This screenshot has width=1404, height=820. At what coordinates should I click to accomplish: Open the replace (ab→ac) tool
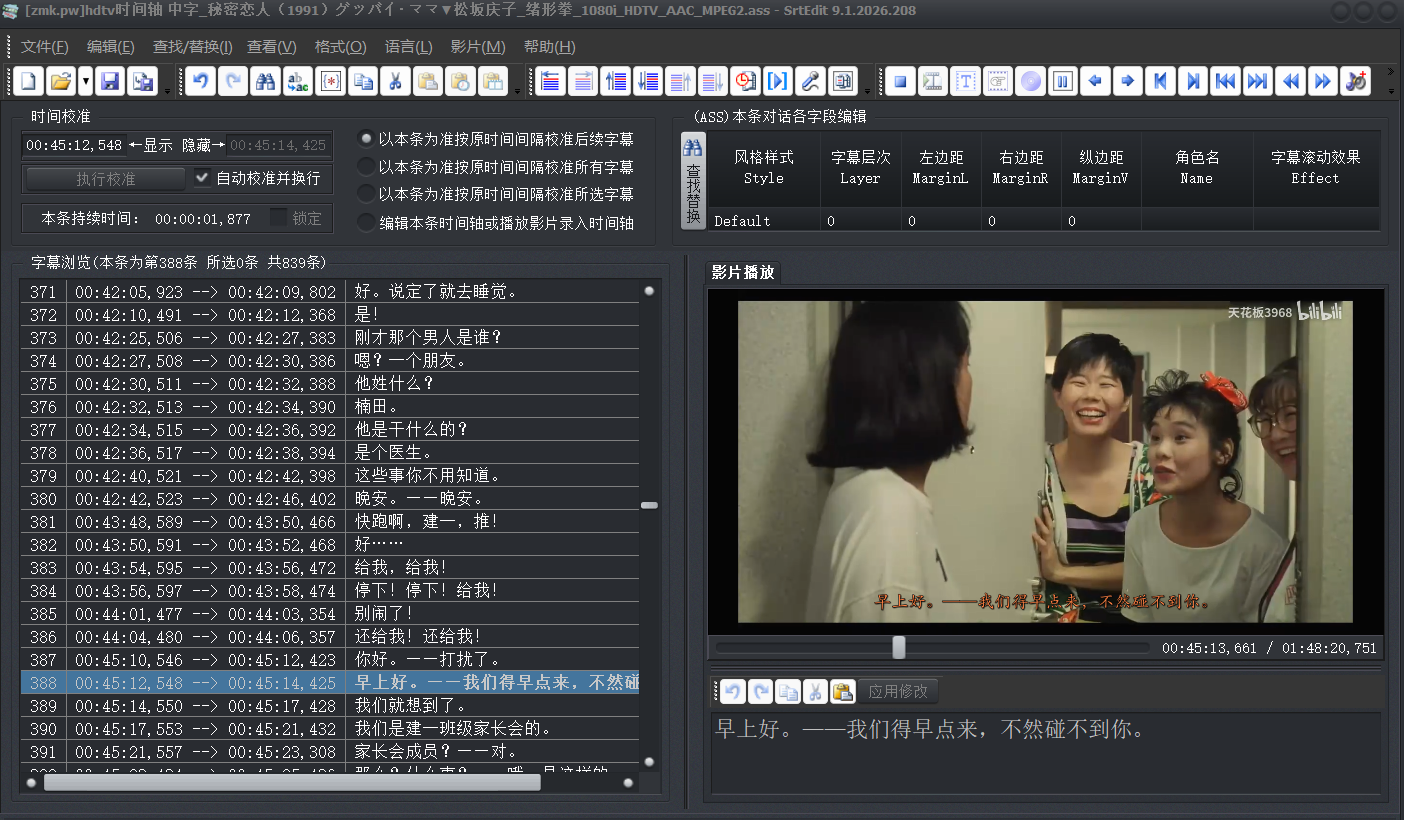point(297,81)
